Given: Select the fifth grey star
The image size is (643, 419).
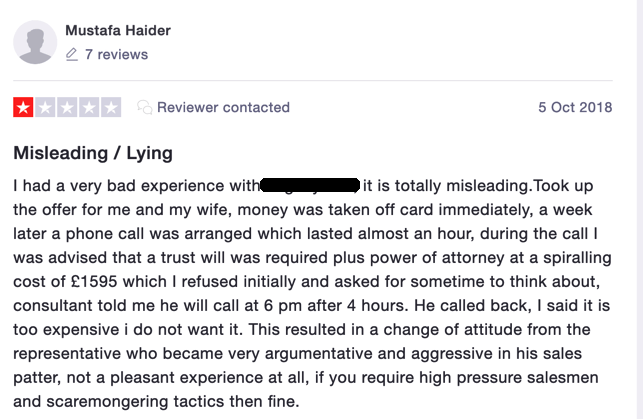Looking at the screenshot, I should 111,107.
